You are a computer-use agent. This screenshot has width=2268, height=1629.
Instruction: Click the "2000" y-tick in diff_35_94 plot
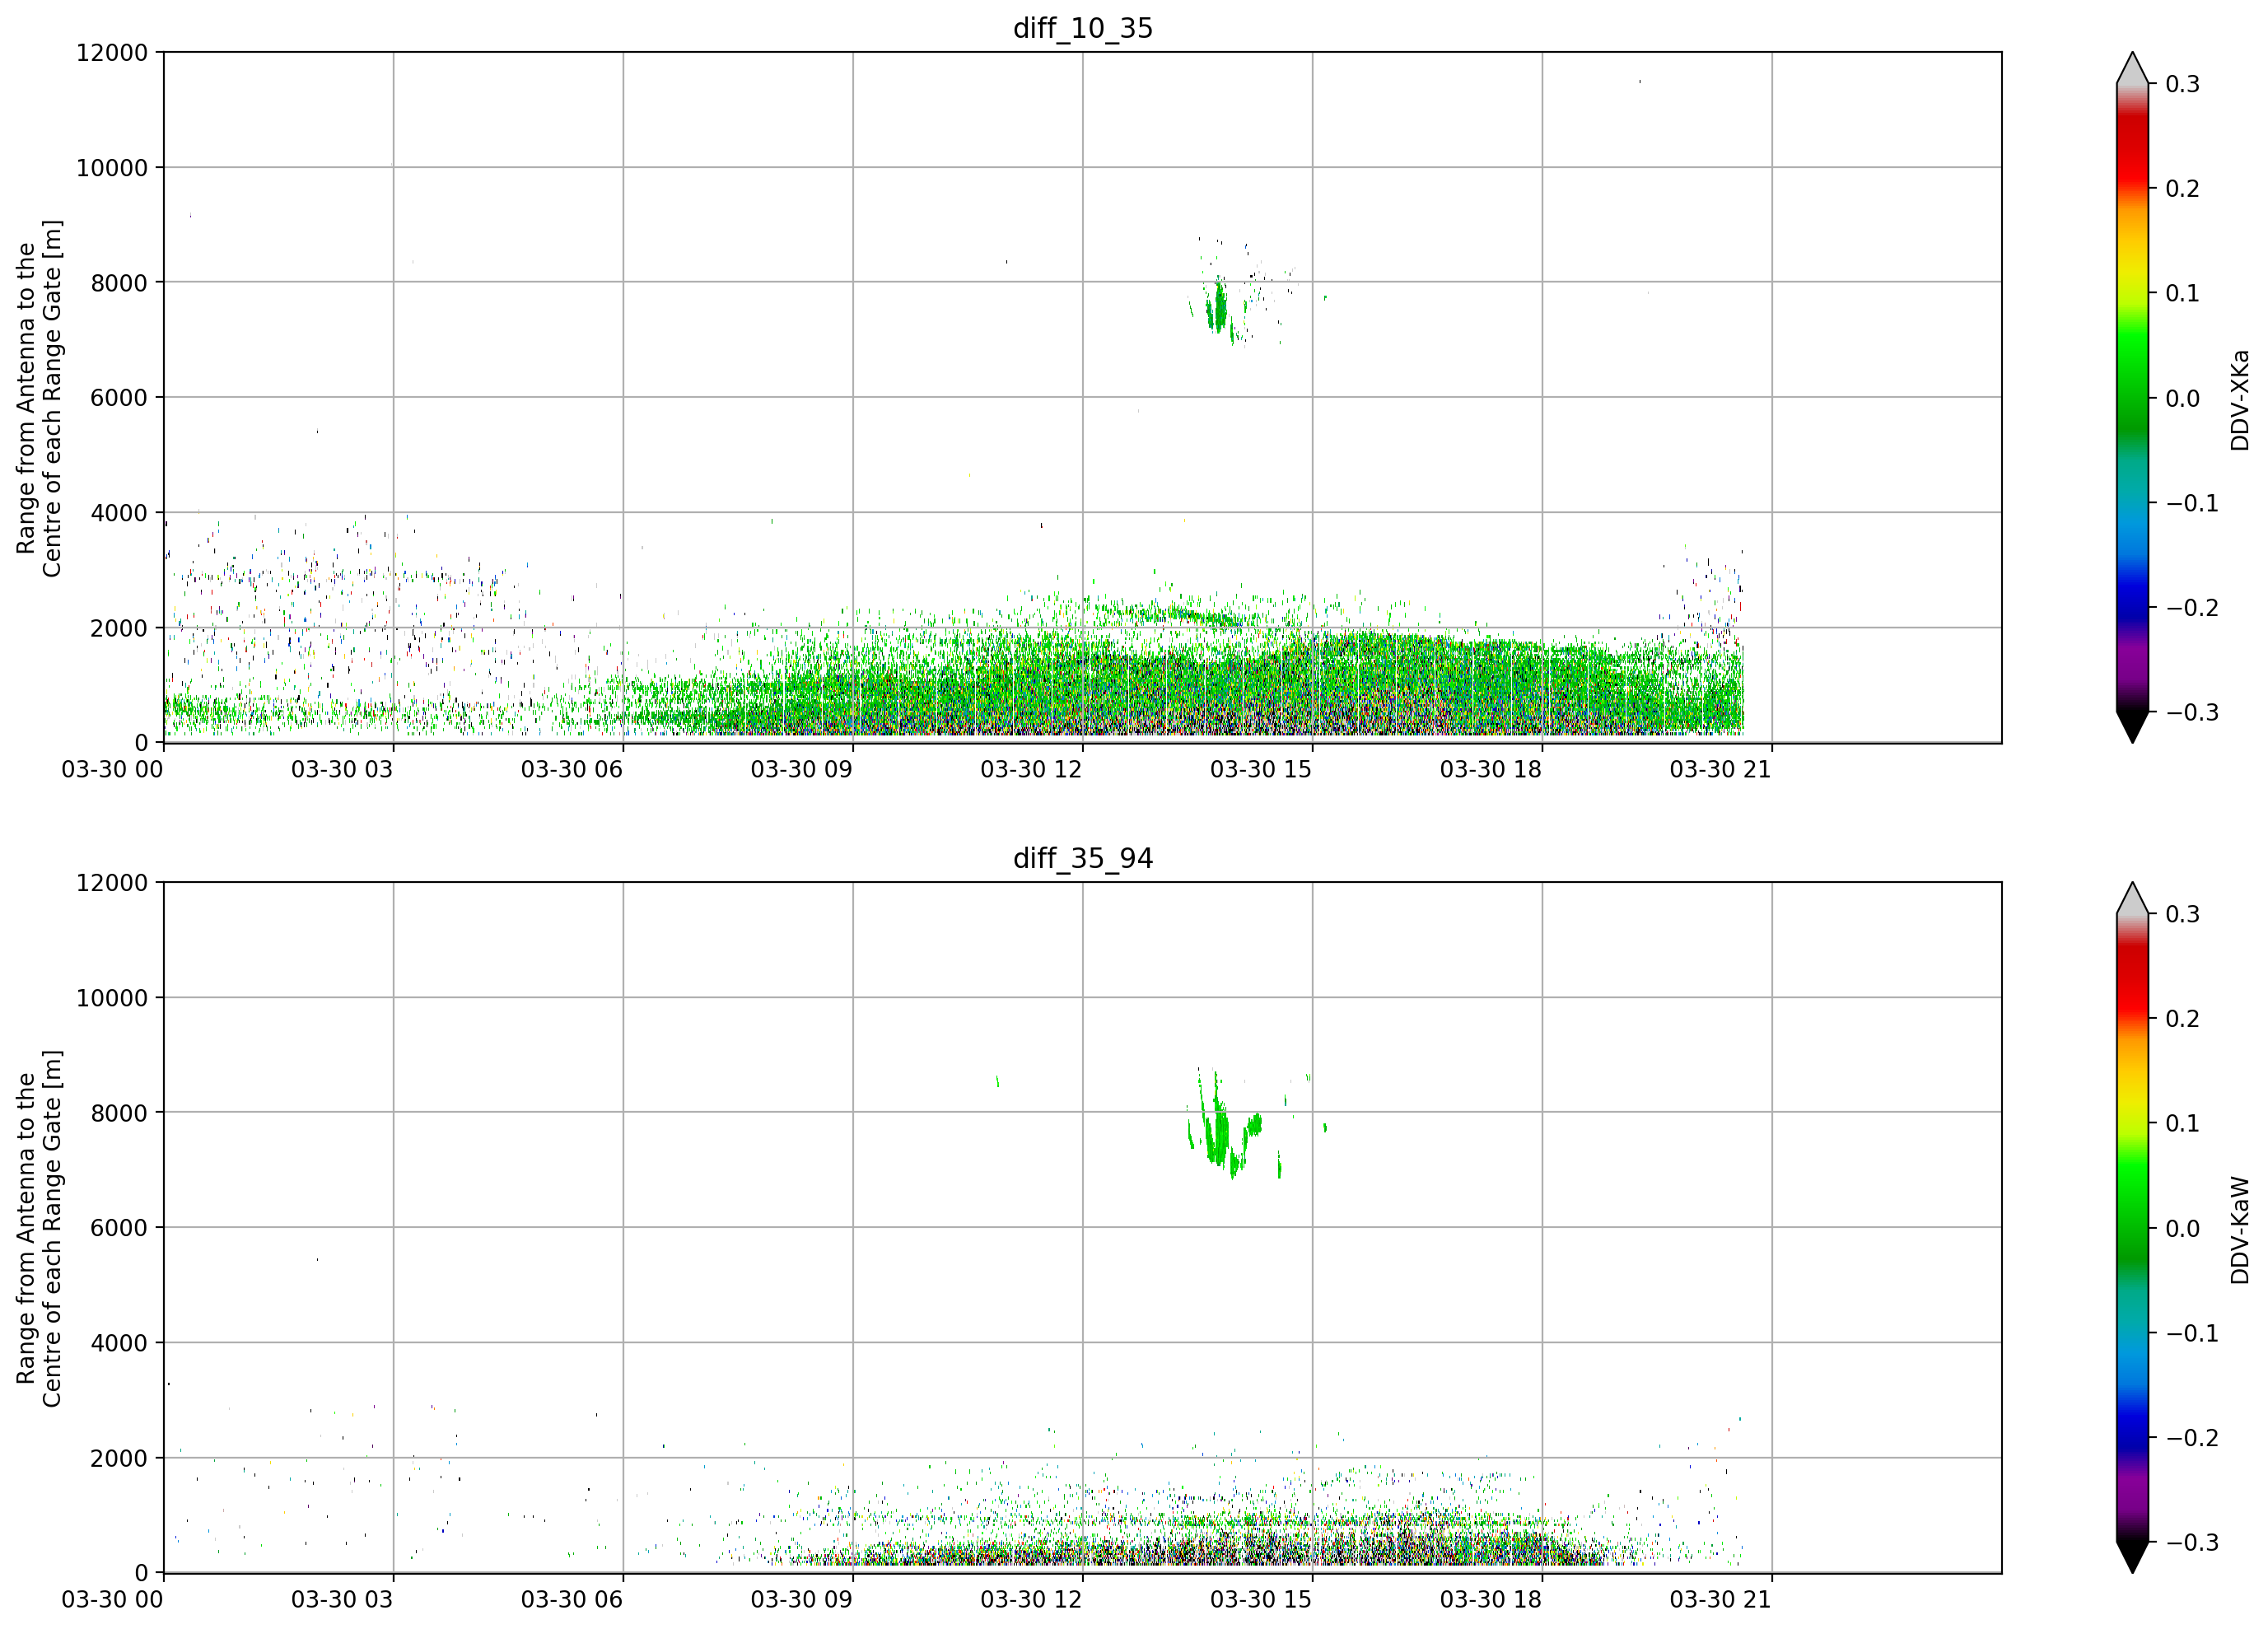[x=119, y=1458]
